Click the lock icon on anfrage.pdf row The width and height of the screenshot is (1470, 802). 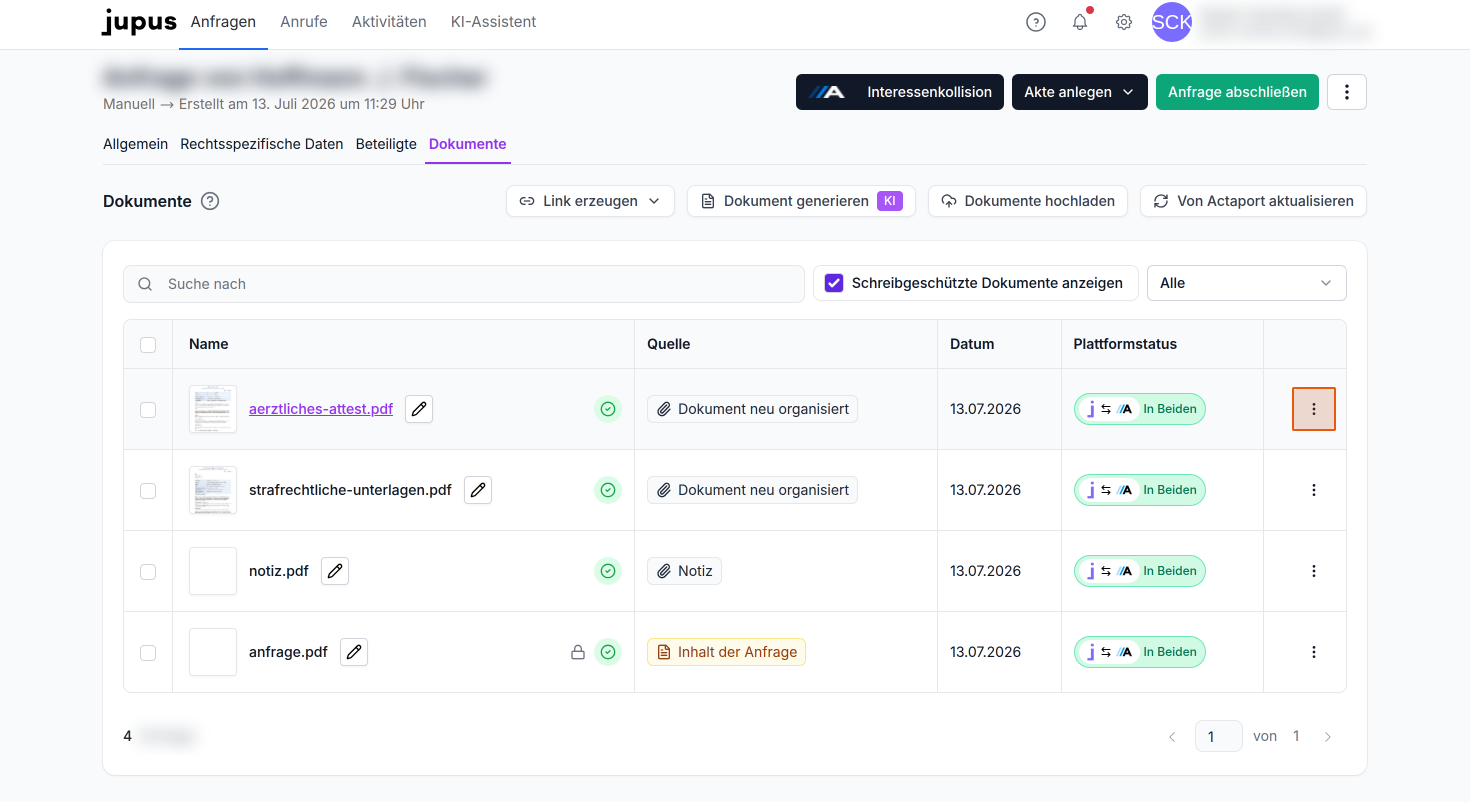577,652
